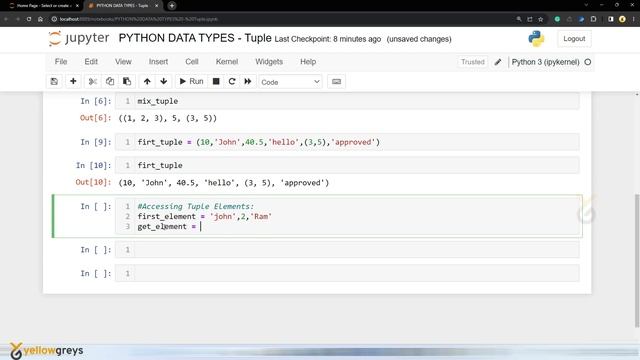Viewport: 640px width, 360px height.
Task: Open the File menu
Action: (x=61, y=62)
